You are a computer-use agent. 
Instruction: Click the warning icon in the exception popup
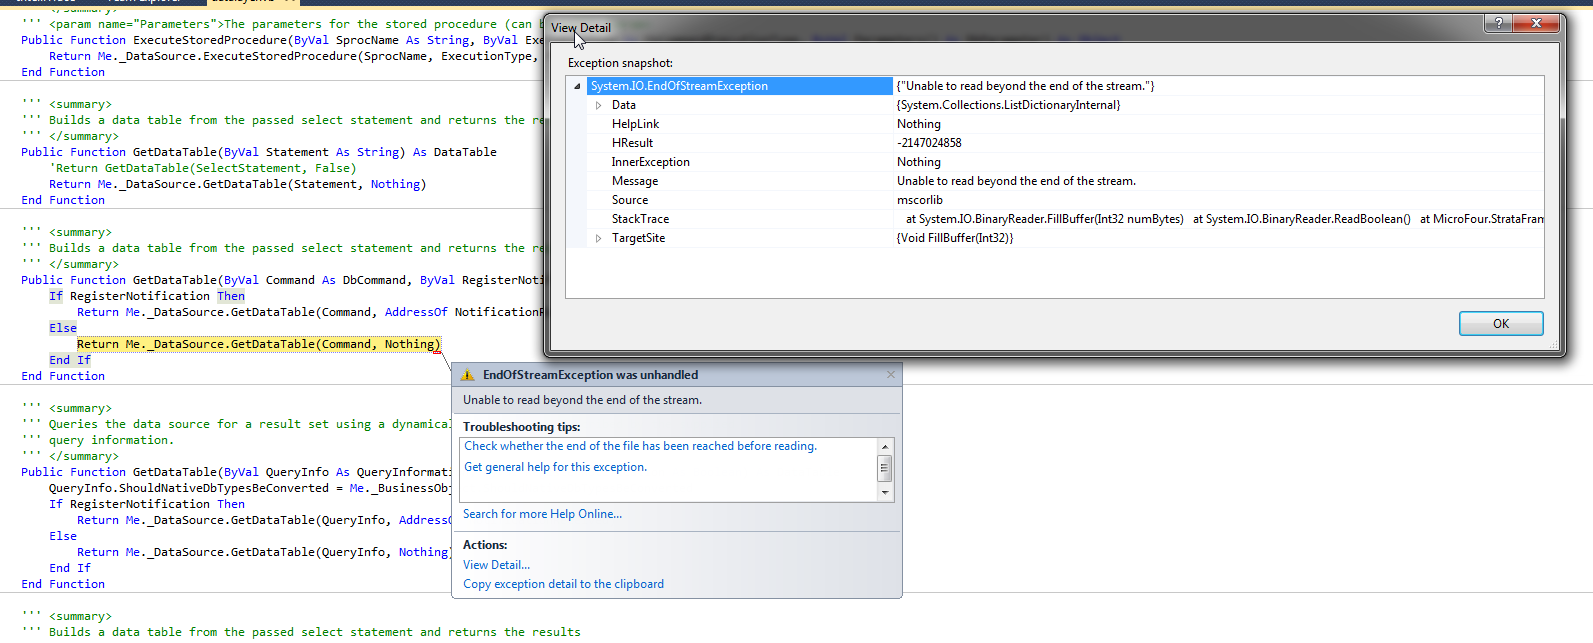pyautogui.click(x=467, y=376)
